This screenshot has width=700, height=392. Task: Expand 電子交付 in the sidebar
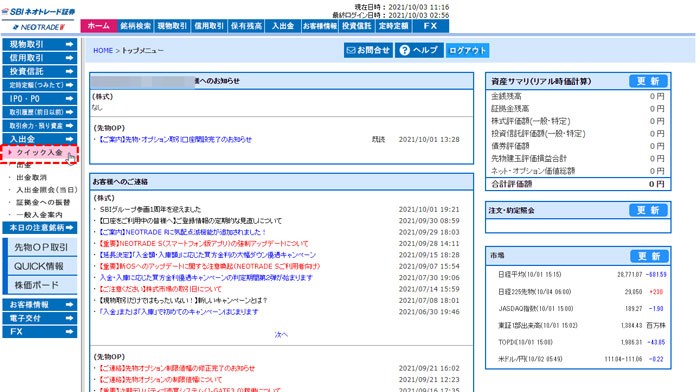[40, 318]
